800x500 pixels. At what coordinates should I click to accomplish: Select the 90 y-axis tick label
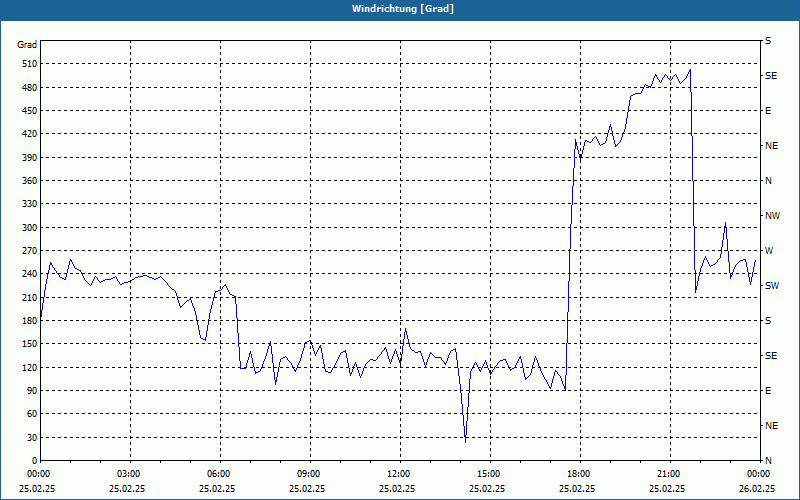(x=33, y=391)
